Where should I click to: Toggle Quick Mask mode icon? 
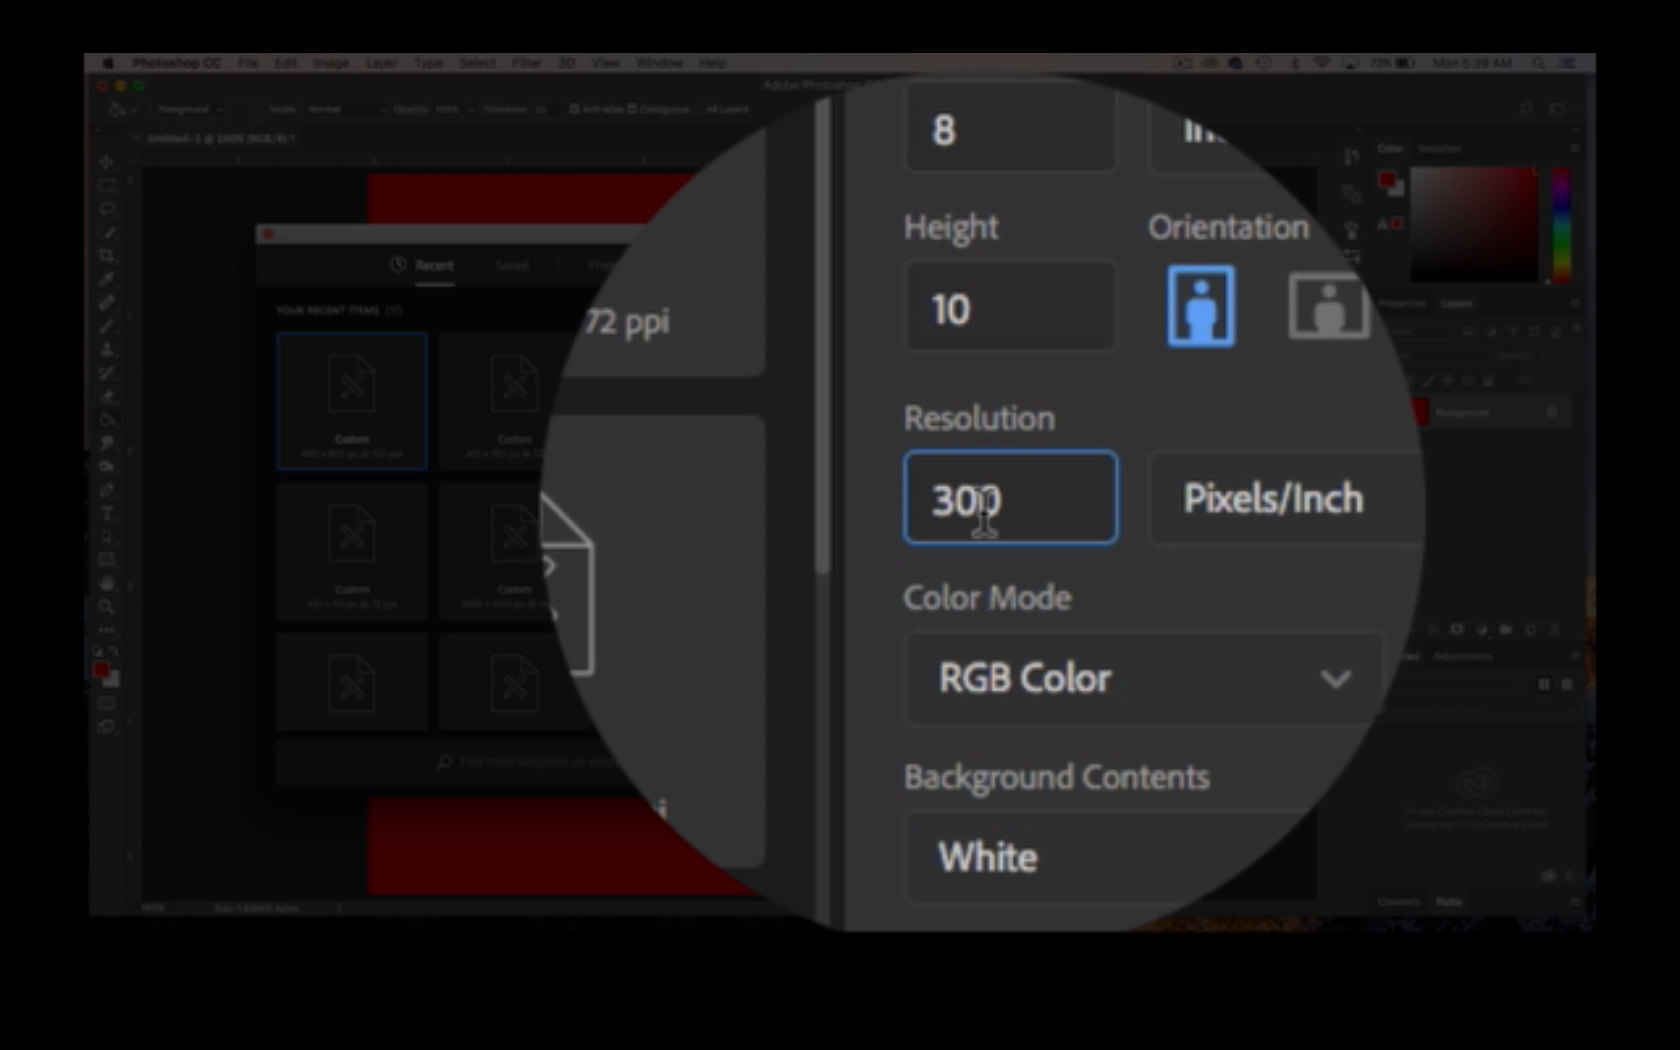(106, 704)
